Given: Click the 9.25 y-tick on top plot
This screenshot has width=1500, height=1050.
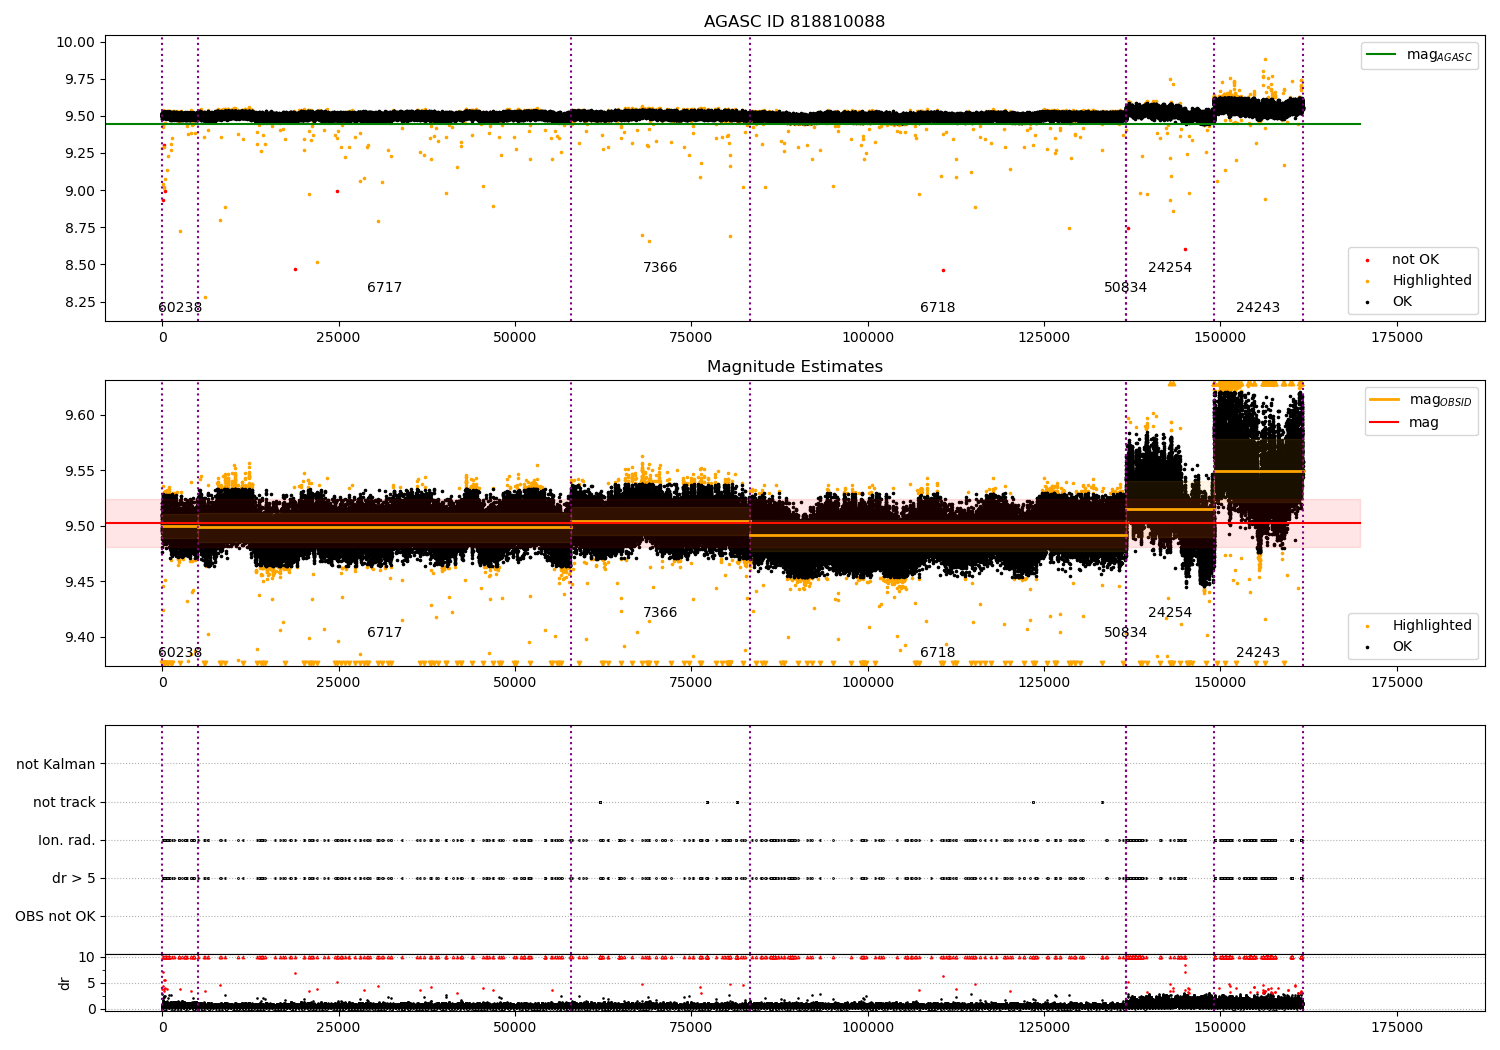Looking at the screenshot, I should coord(79,154).
